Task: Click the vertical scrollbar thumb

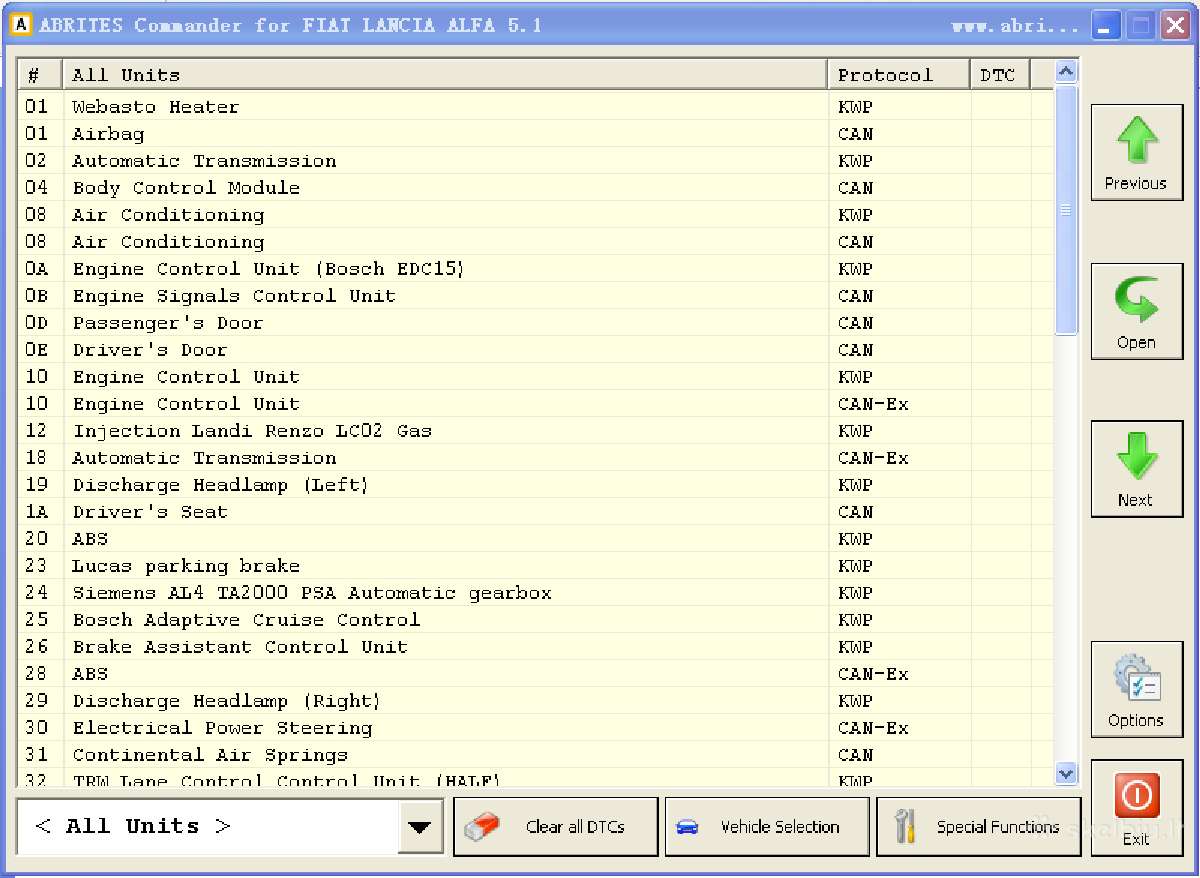Action: tap(1066, 209)
